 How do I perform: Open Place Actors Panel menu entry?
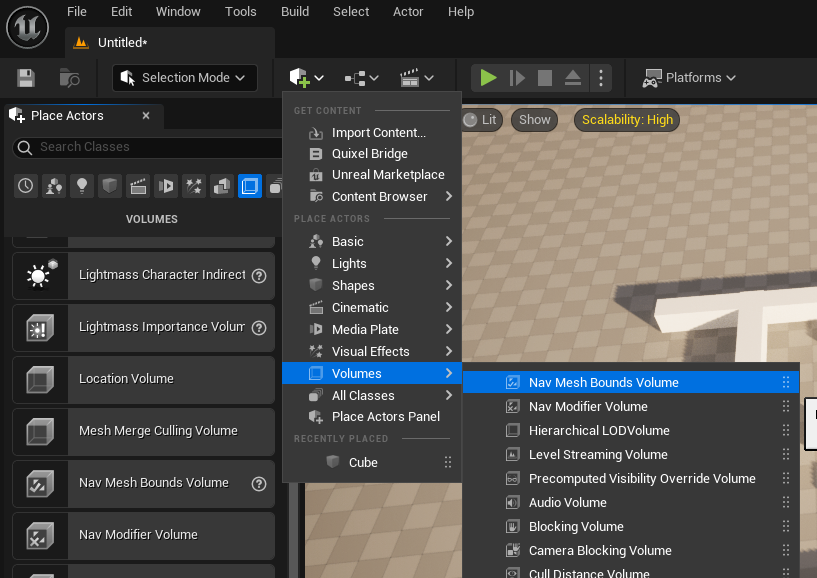click(x=372, y=416)
